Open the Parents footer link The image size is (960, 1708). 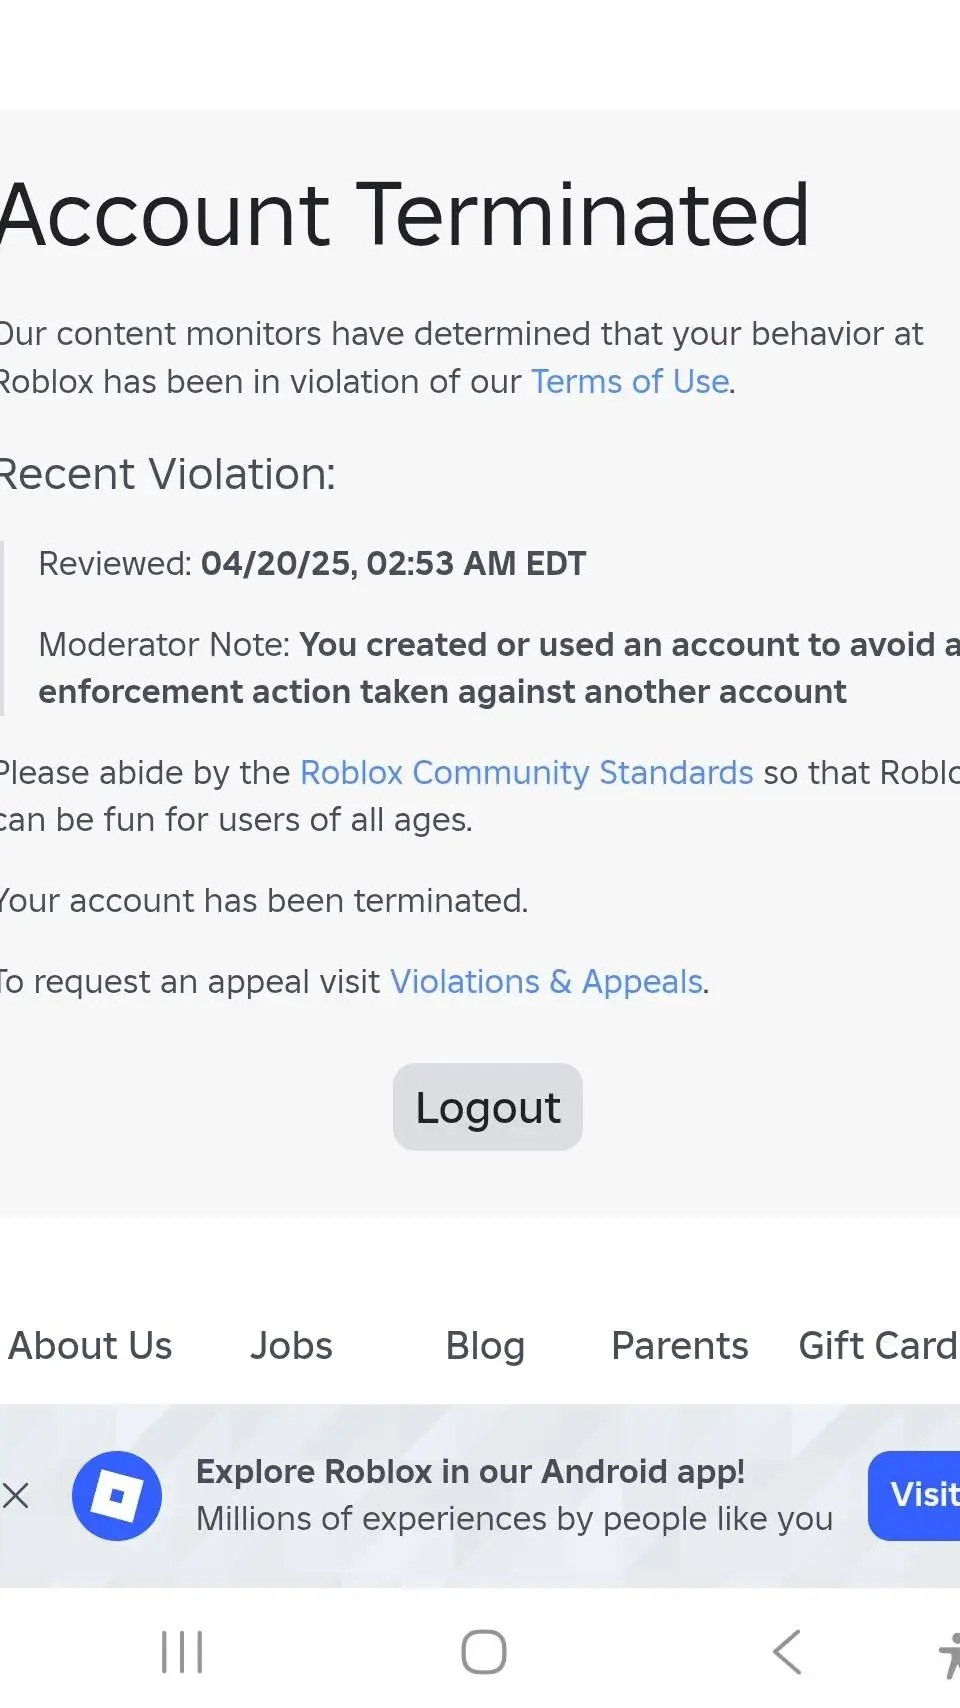click(680, 1346)
